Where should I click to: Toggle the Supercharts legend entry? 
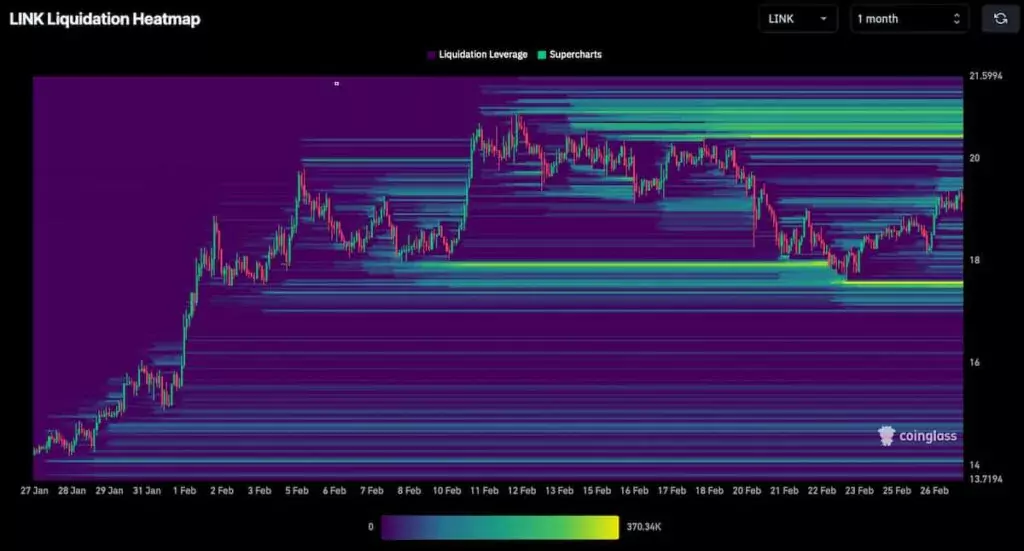(x=569, y=55)
